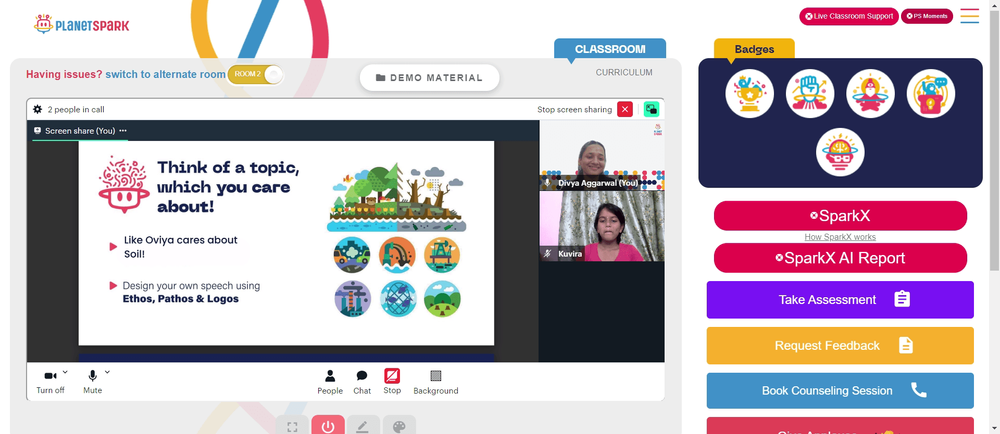
Task: Open DEMO MATERIAL folder
Action: tap(429, 78)
